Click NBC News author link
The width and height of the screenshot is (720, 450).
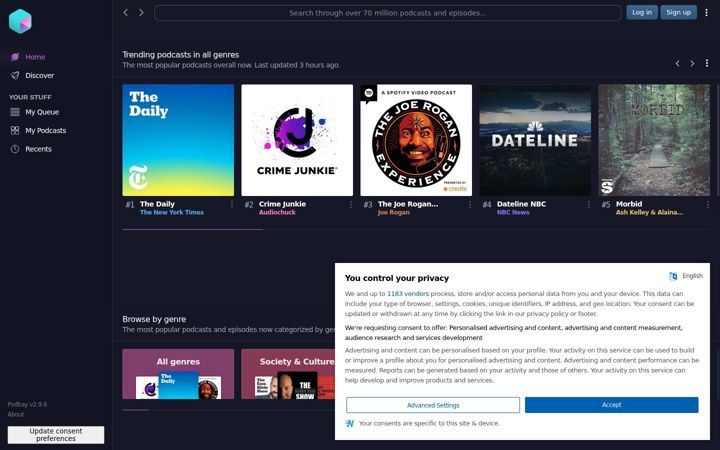point(513,213)
